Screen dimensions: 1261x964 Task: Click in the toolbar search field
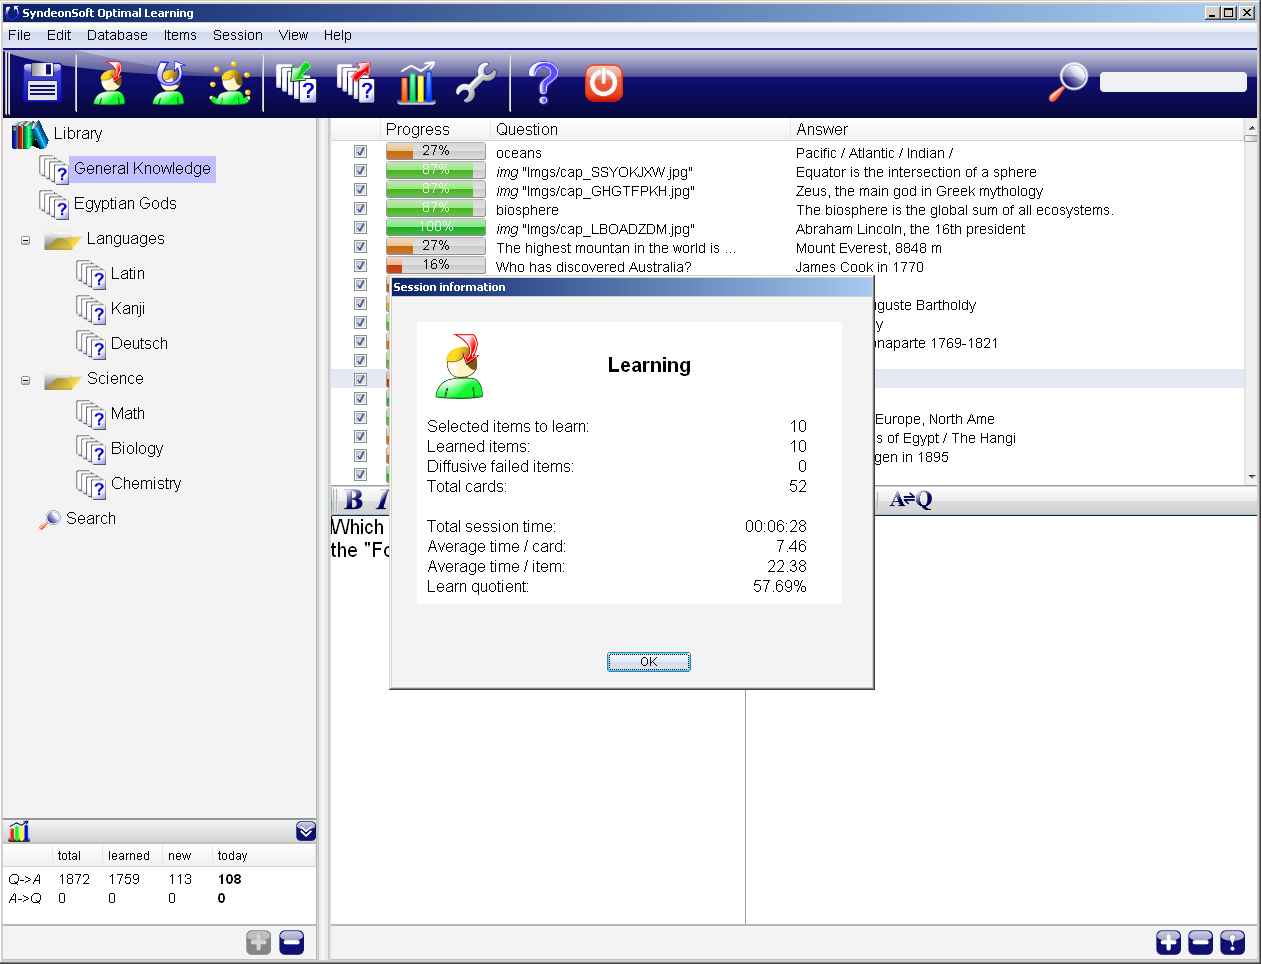click(1173, 82)
